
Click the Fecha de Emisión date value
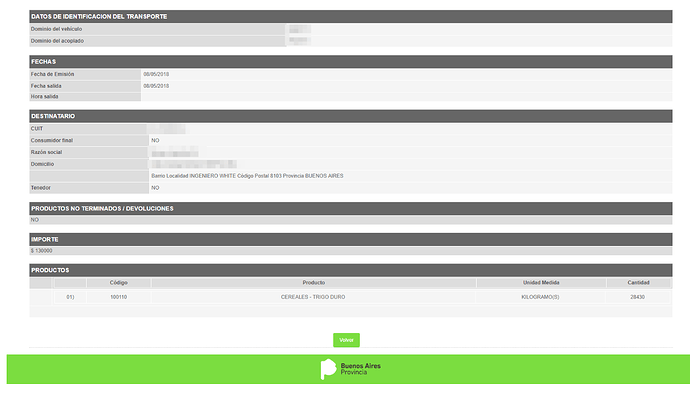pos(156,74)
